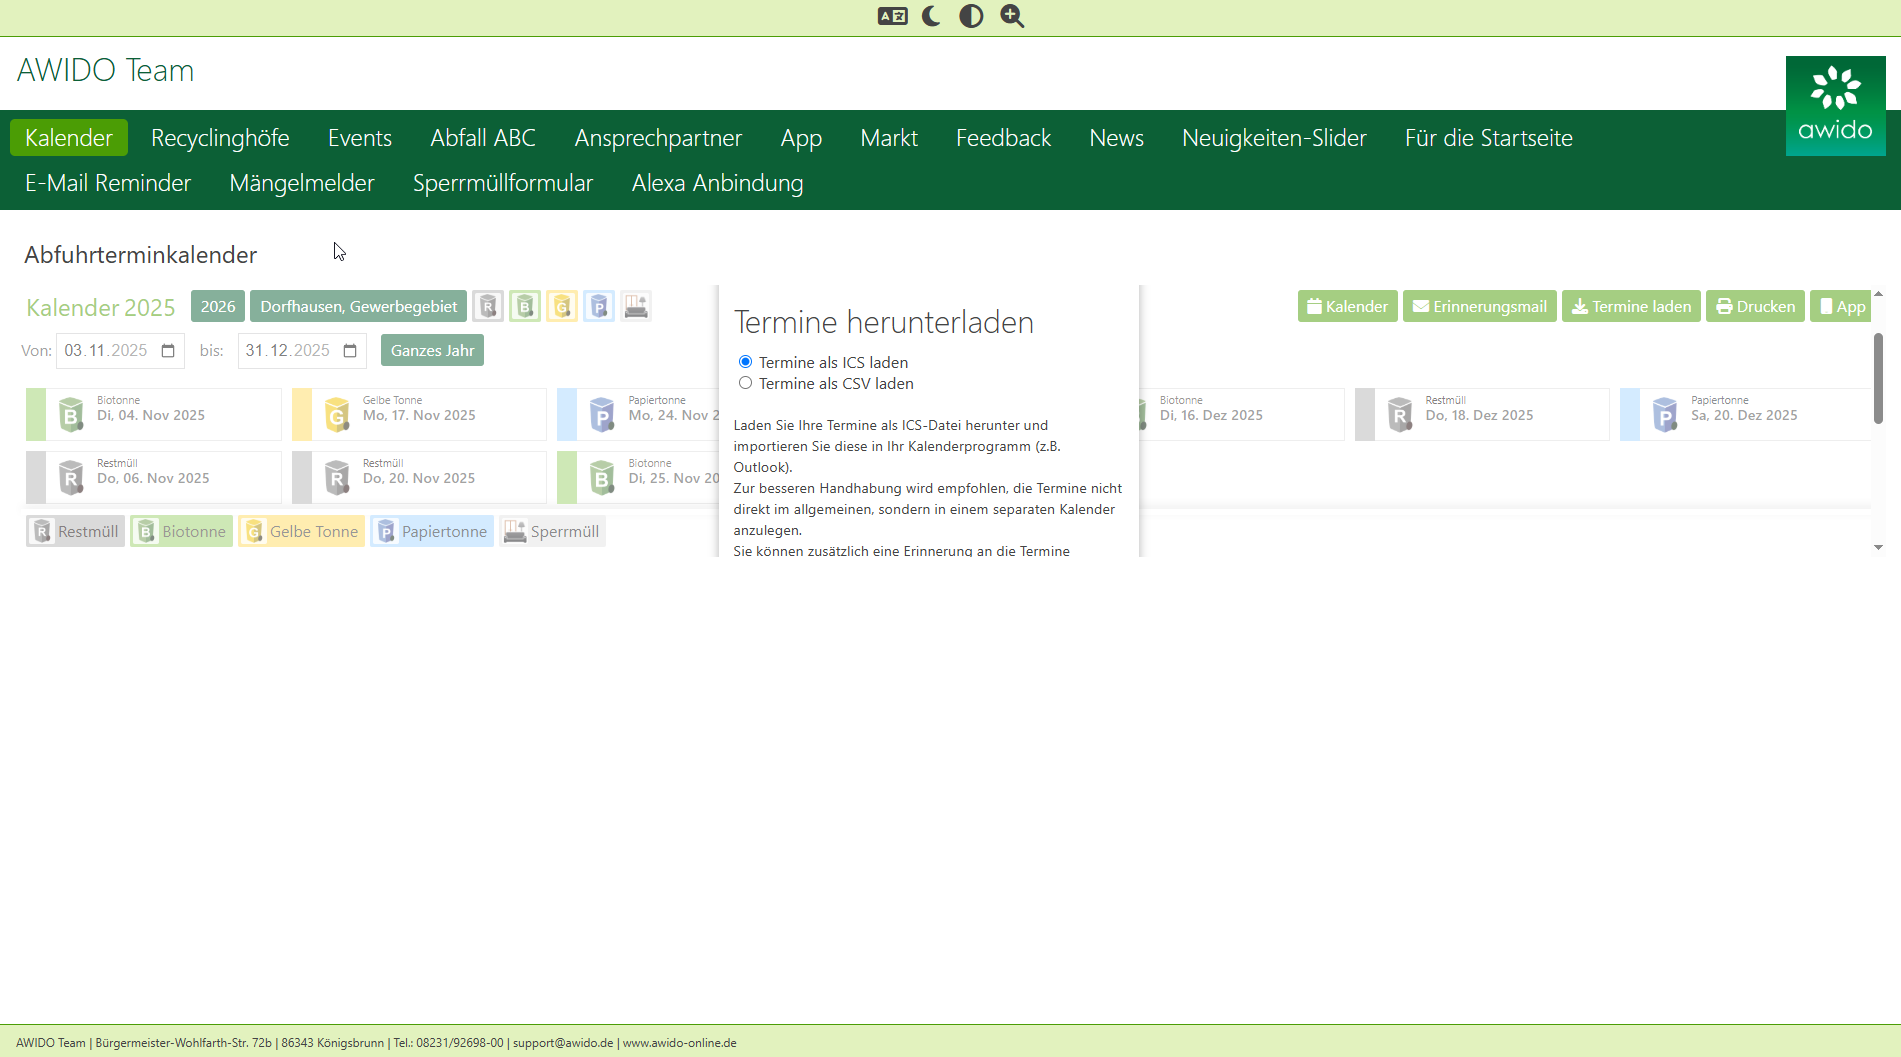The width and height of the screenshot is (1901, 1057).
Task: Open the Dorfhausen, Gewerbegebiet location selector
Action: (x=358, y=306)
